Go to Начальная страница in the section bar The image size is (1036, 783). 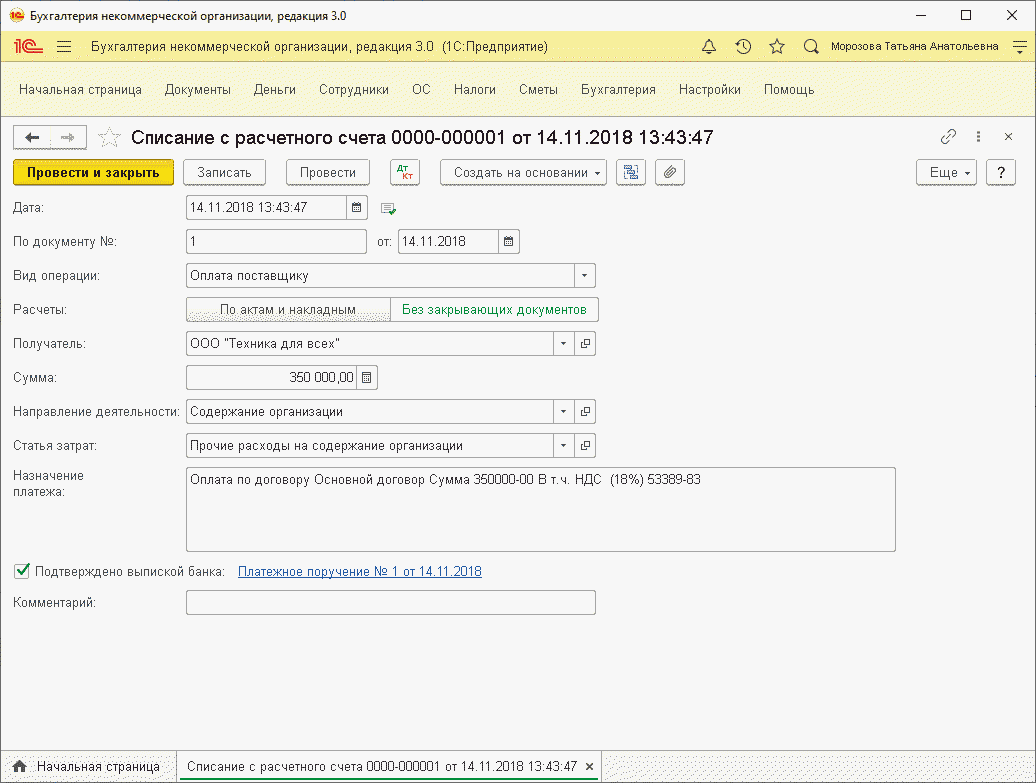81,90
